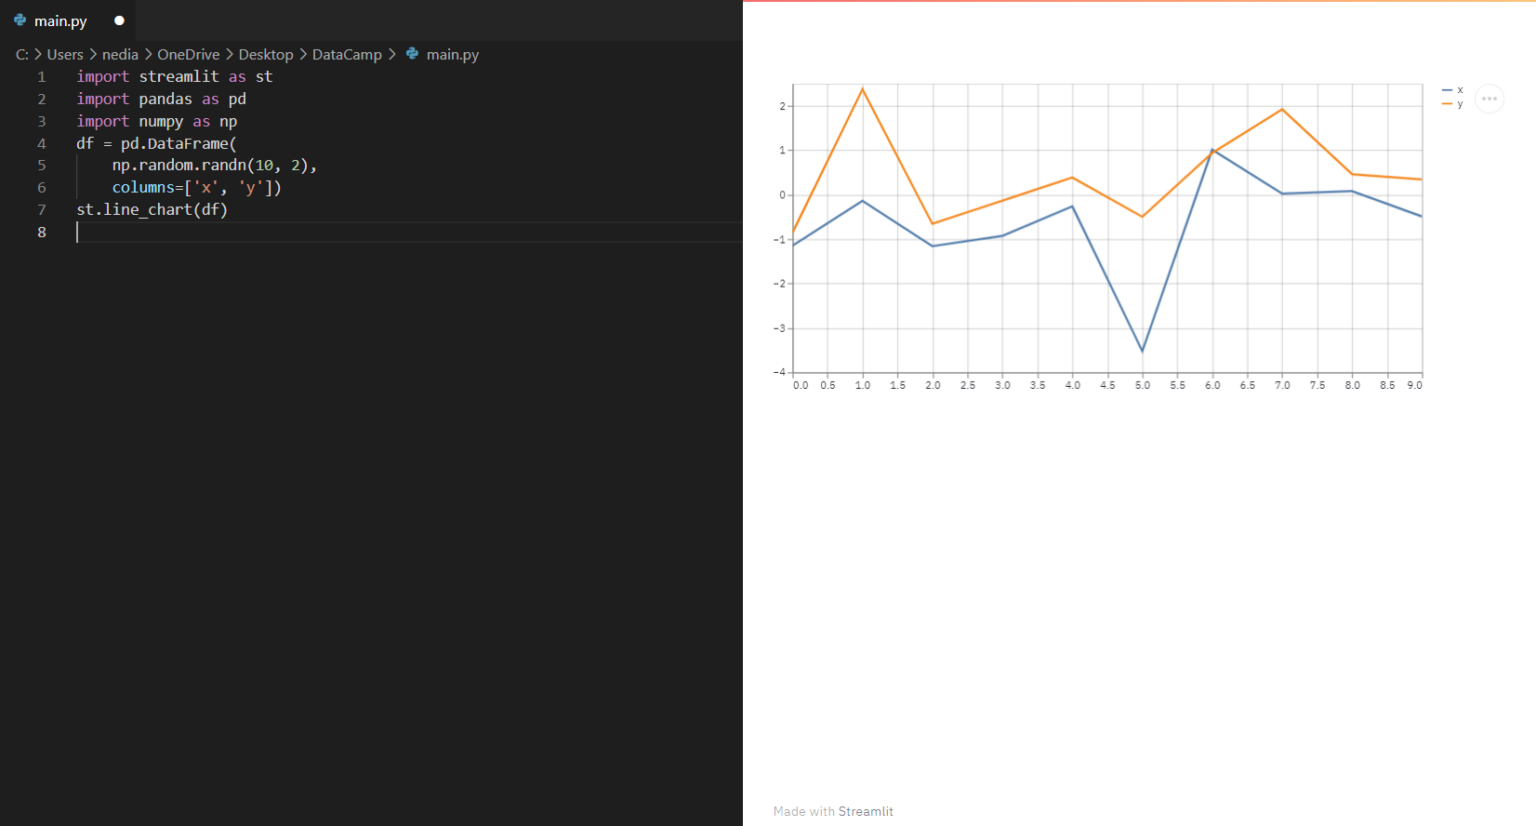Screen dimensions: 1536x826
Task: Click the Python file icon in main.py tab
Action: 20,20
